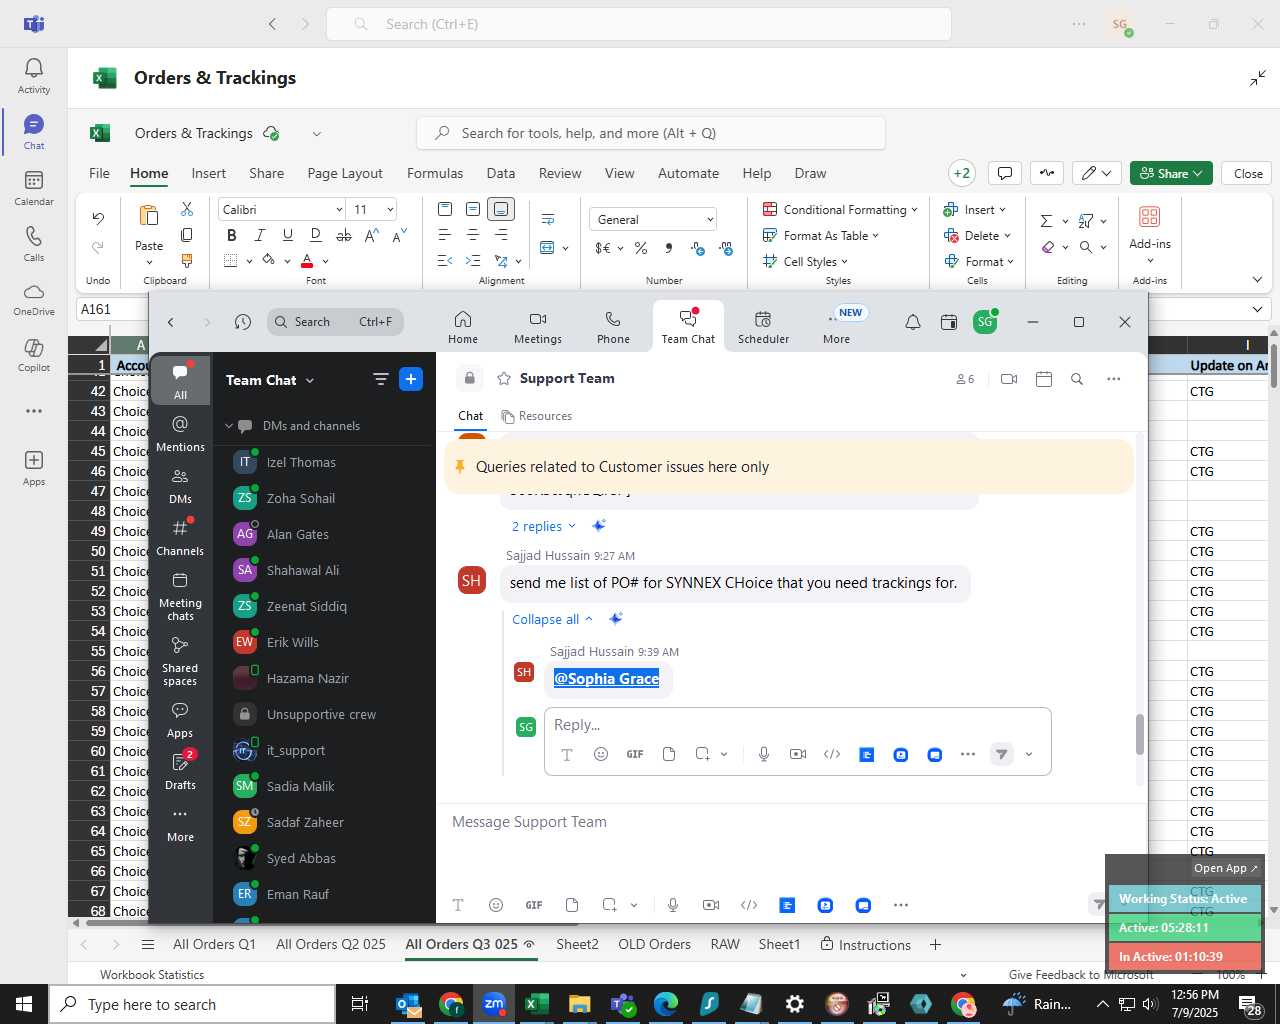Click GIF icon in reply box
Image resolution: width=1280 pixels, height=1024 pixels.
pos(635,754)
